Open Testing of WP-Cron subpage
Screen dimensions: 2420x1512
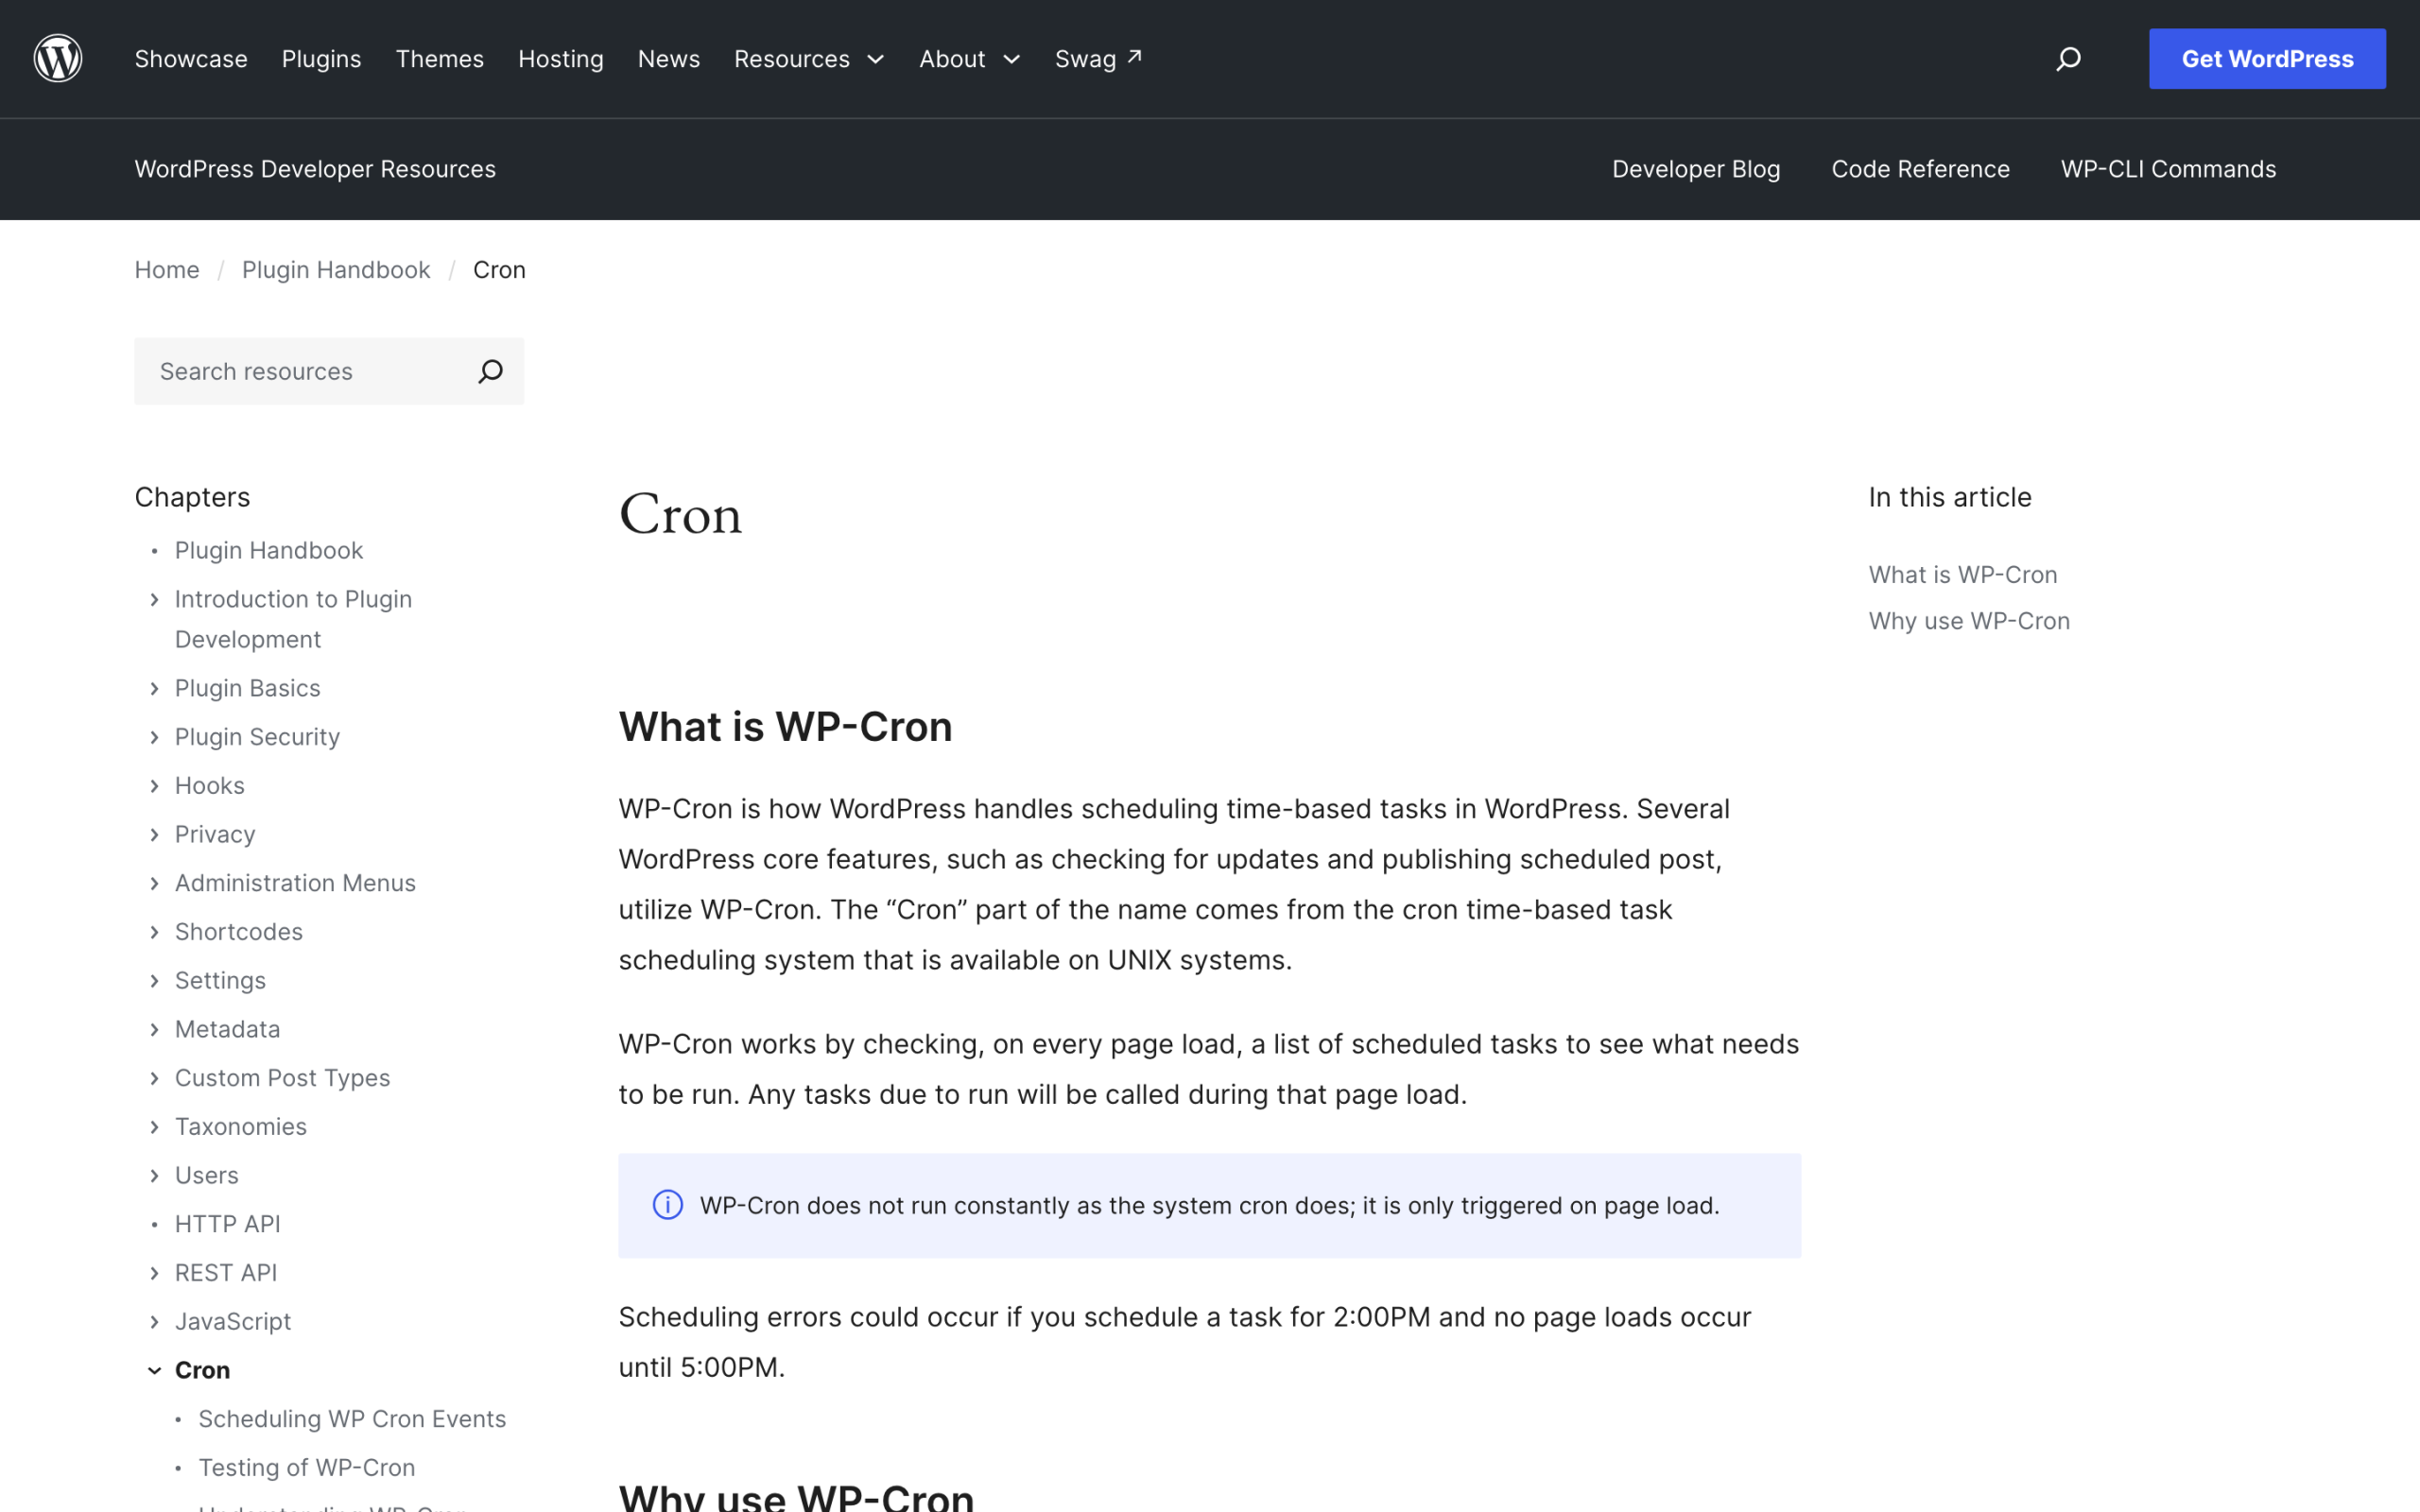click(x=307, y=1468)
